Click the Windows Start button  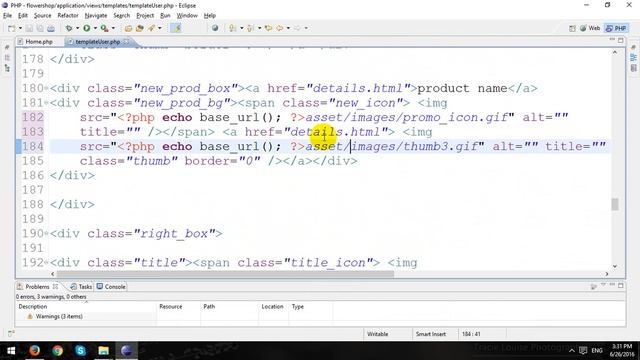(x=11, y=351)
